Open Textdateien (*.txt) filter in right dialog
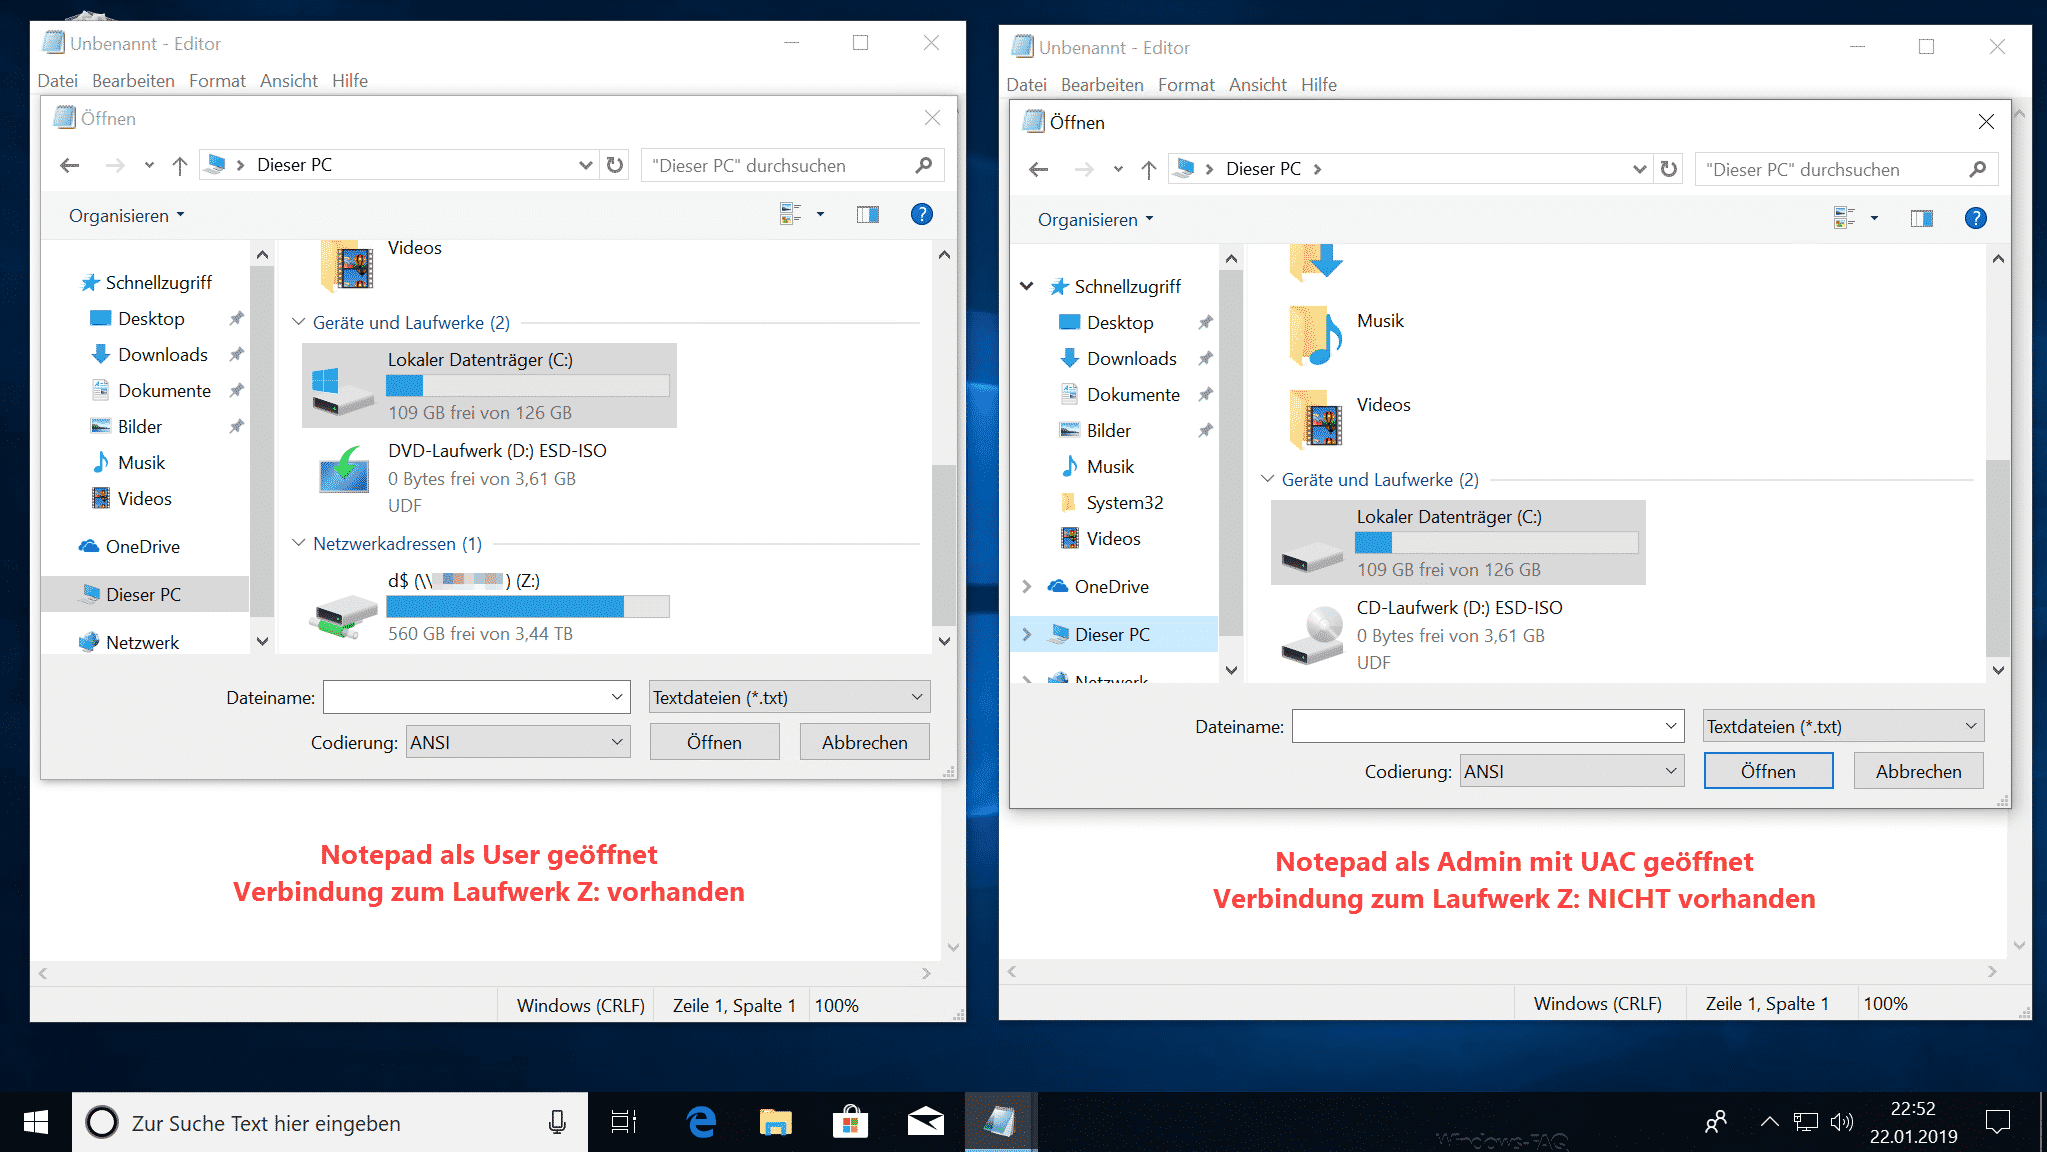 click(1844, 726)
